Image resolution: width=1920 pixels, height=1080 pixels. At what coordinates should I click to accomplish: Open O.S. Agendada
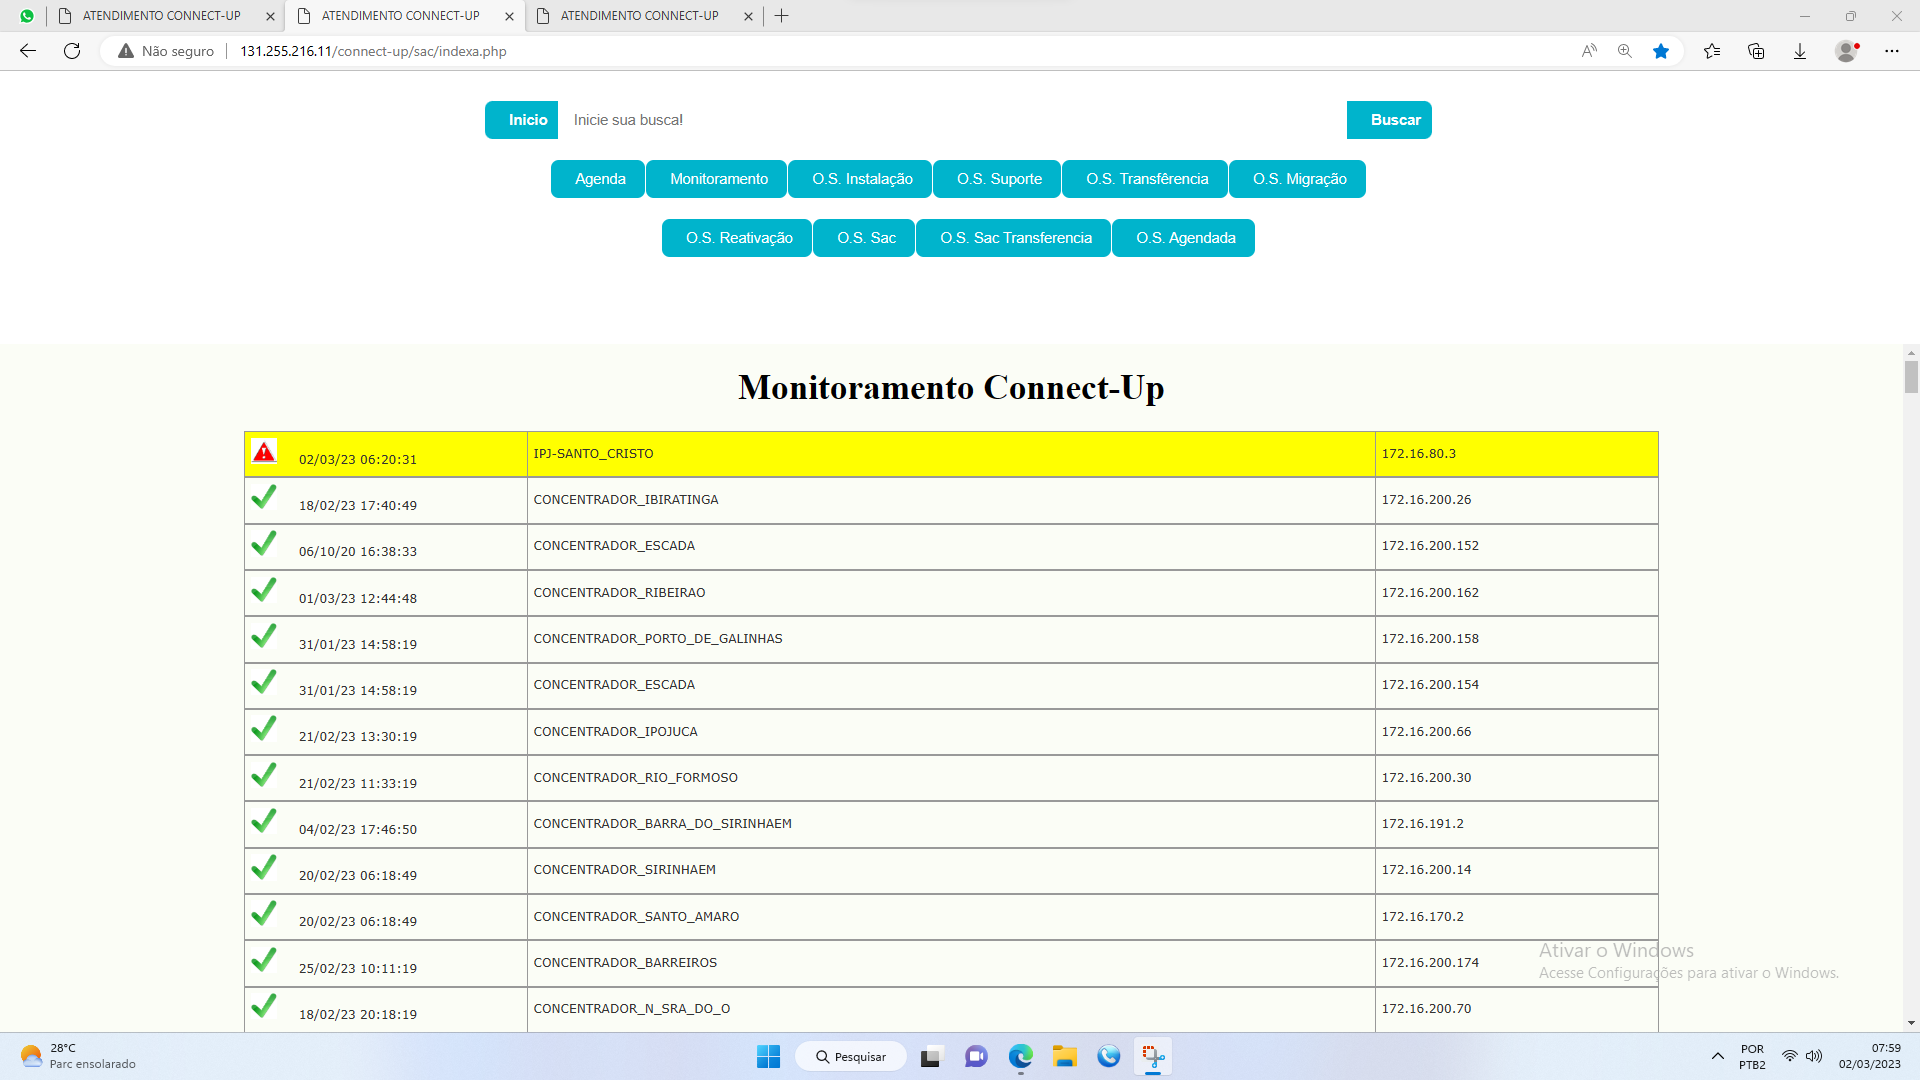(1183, 238)
